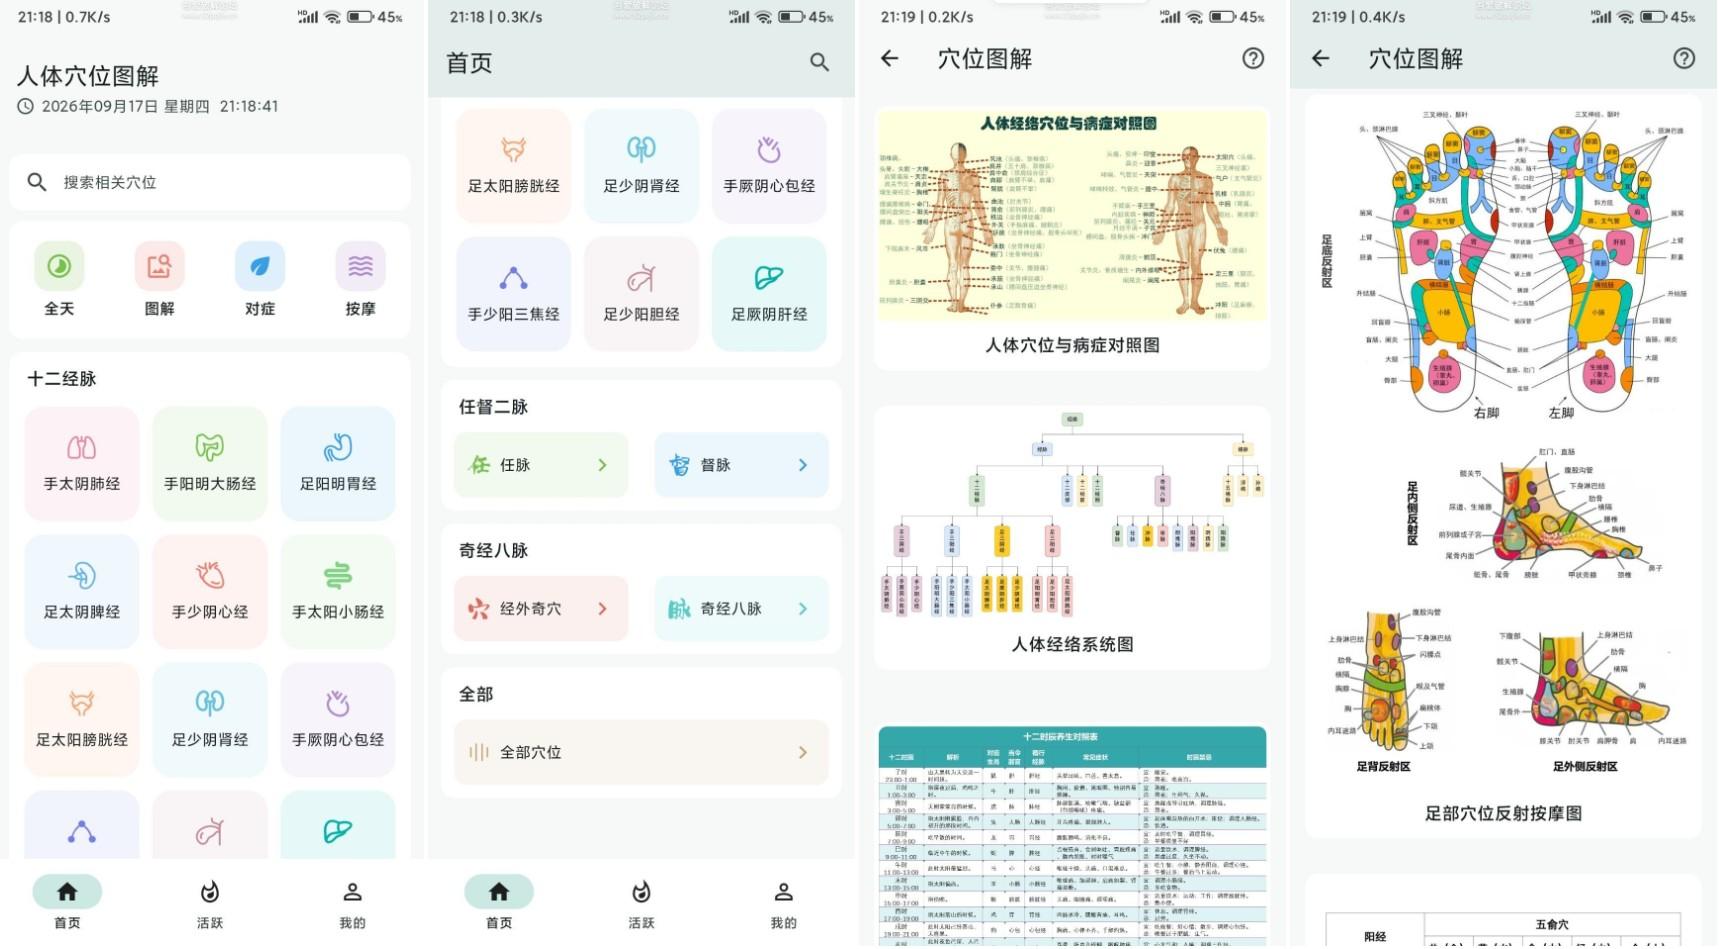The height and width of the screenshot is (949, 1719).
Task: Click 搜索相关穴位 search field
Action: tap(210, 182)
